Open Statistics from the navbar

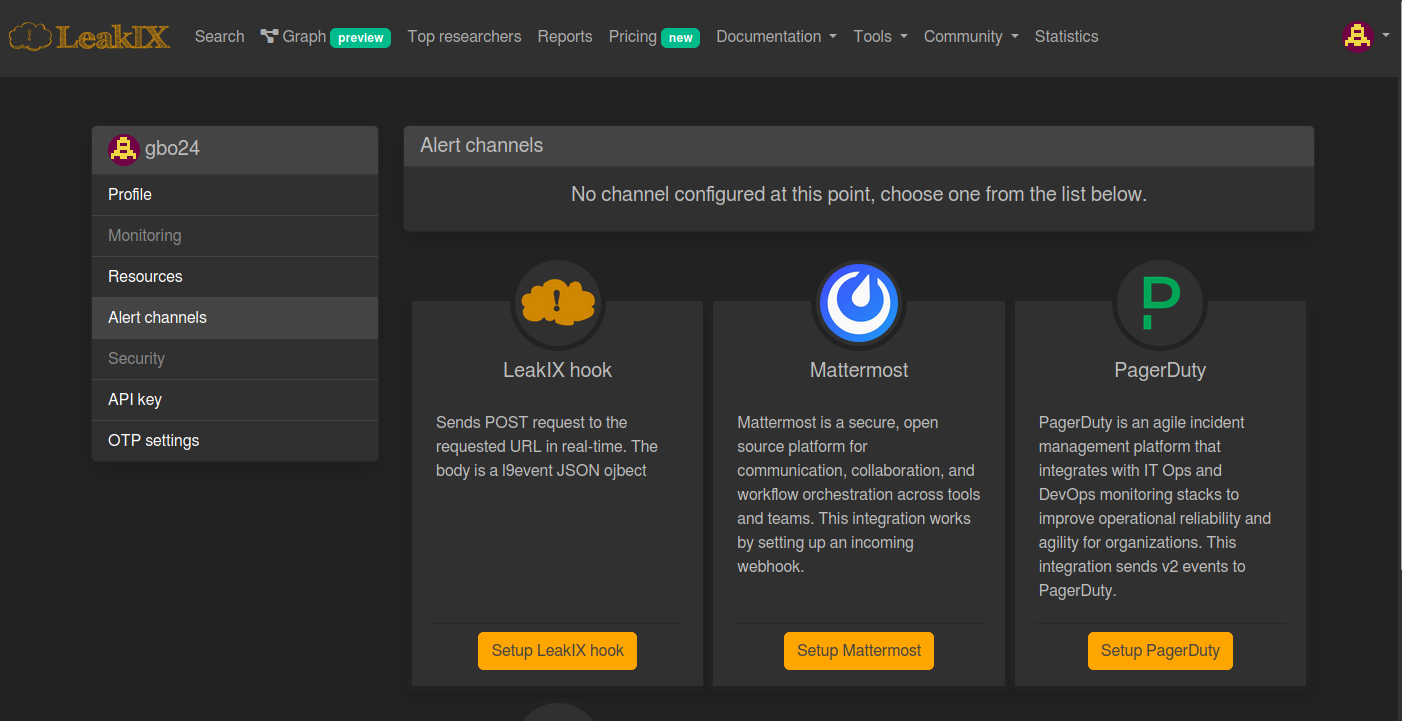tap(1066, 36)
